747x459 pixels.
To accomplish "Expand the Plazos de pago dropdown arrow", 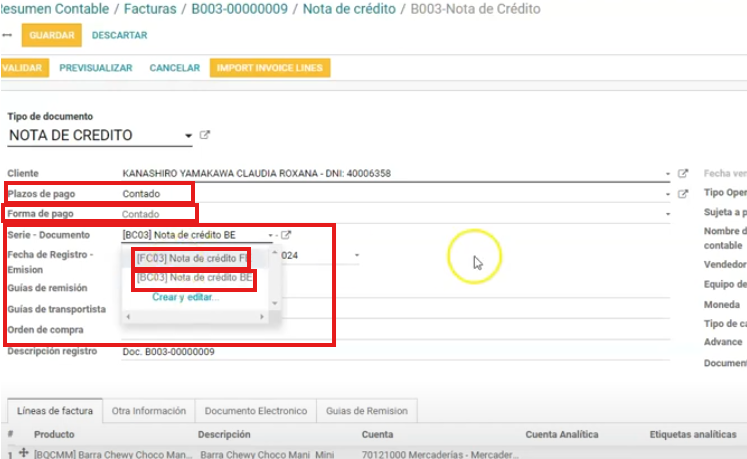I will [x=667, y=194].
